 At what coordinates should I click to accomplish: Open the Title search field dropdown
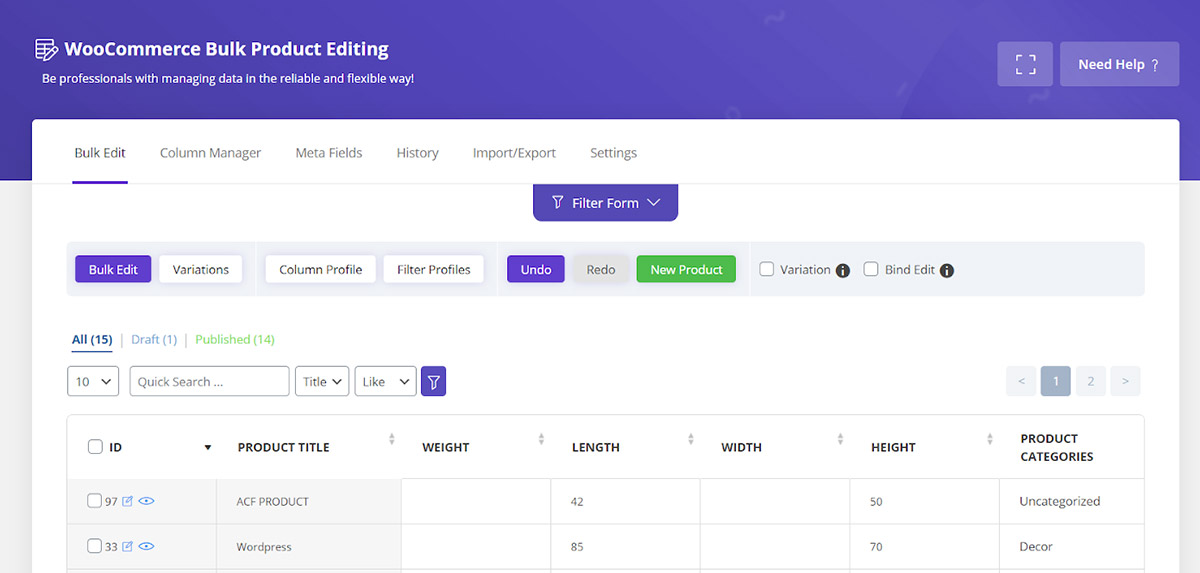[x=322, y=381]
